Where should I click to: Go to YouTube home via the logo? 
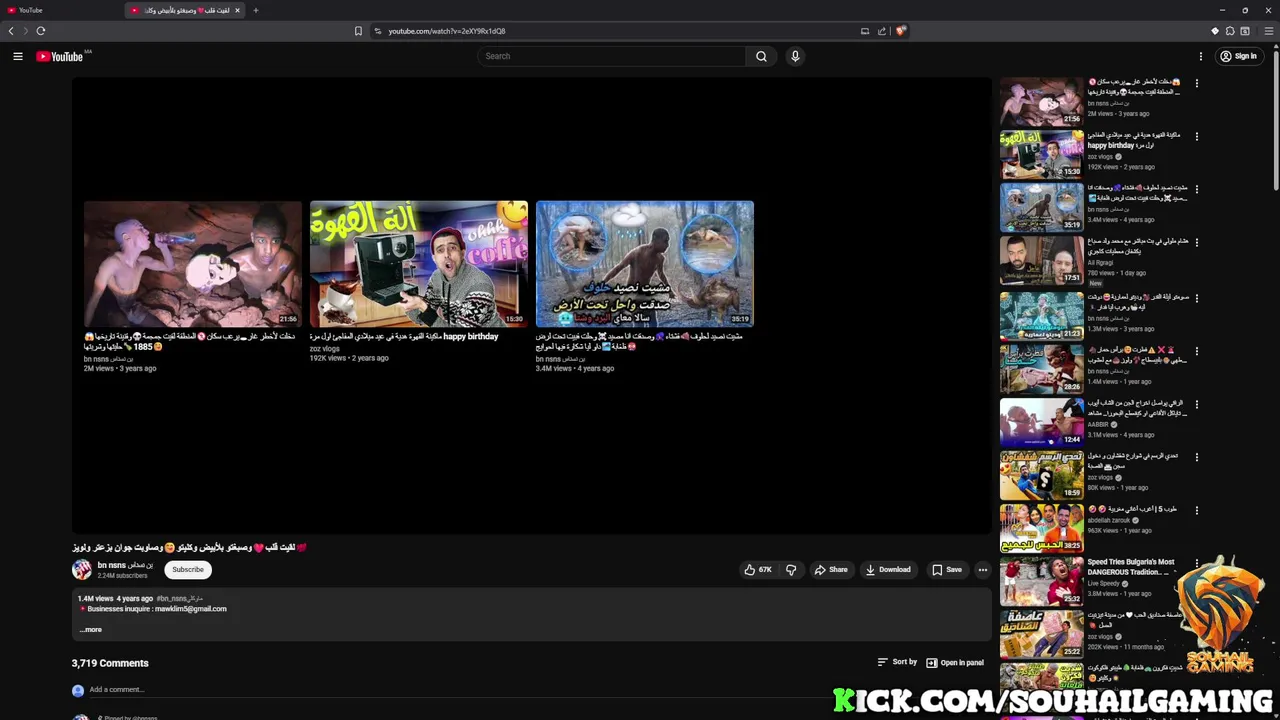pos(60,56)
